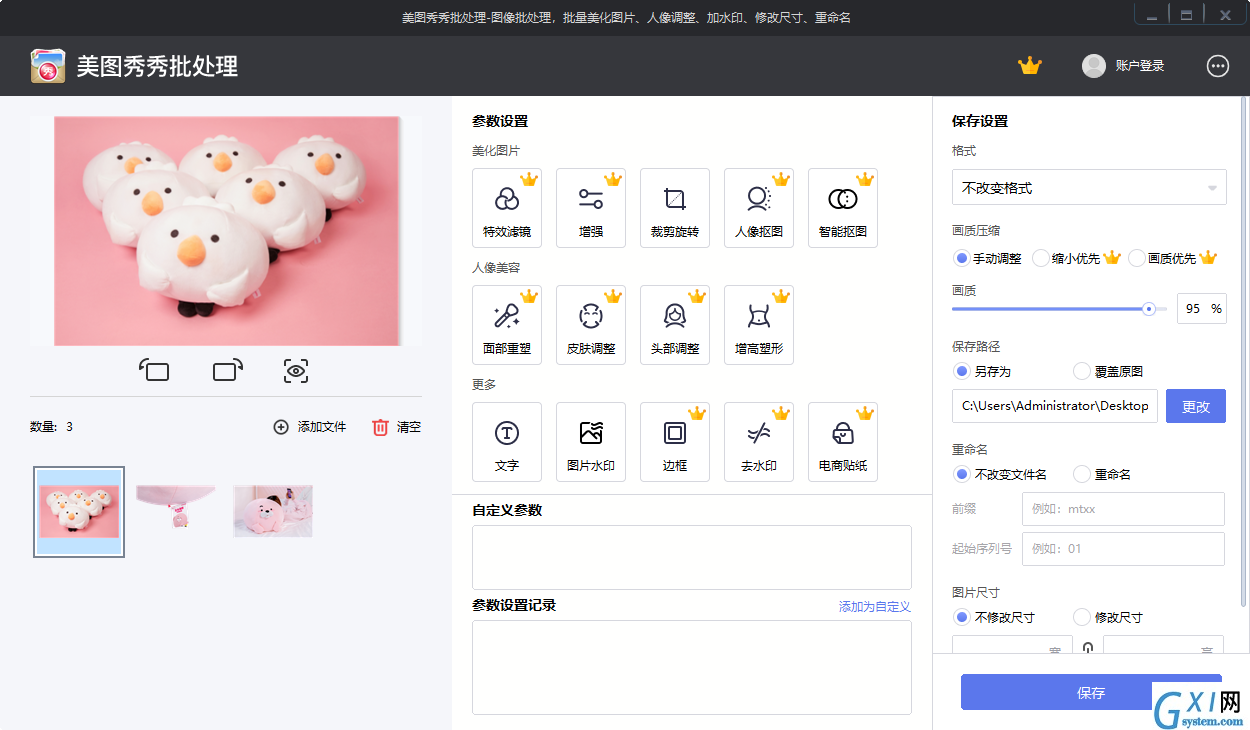Click the 起始序列号 start number field
This screenshot has width=1250, height=730.
click(x=1123, y=549)
